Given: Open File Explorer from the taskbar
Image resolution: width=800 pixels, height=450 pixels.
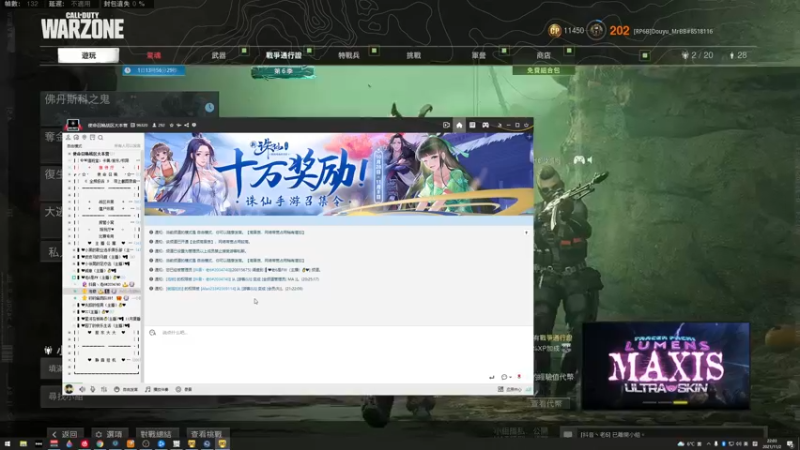Looking at the screenshot, I should [23, 444].
